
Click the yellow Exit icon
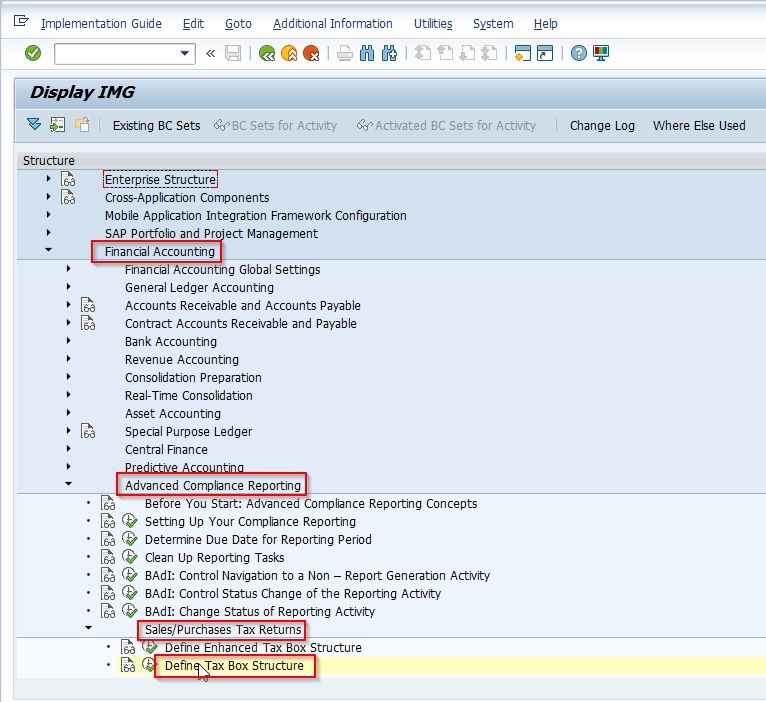click(289, 53)
